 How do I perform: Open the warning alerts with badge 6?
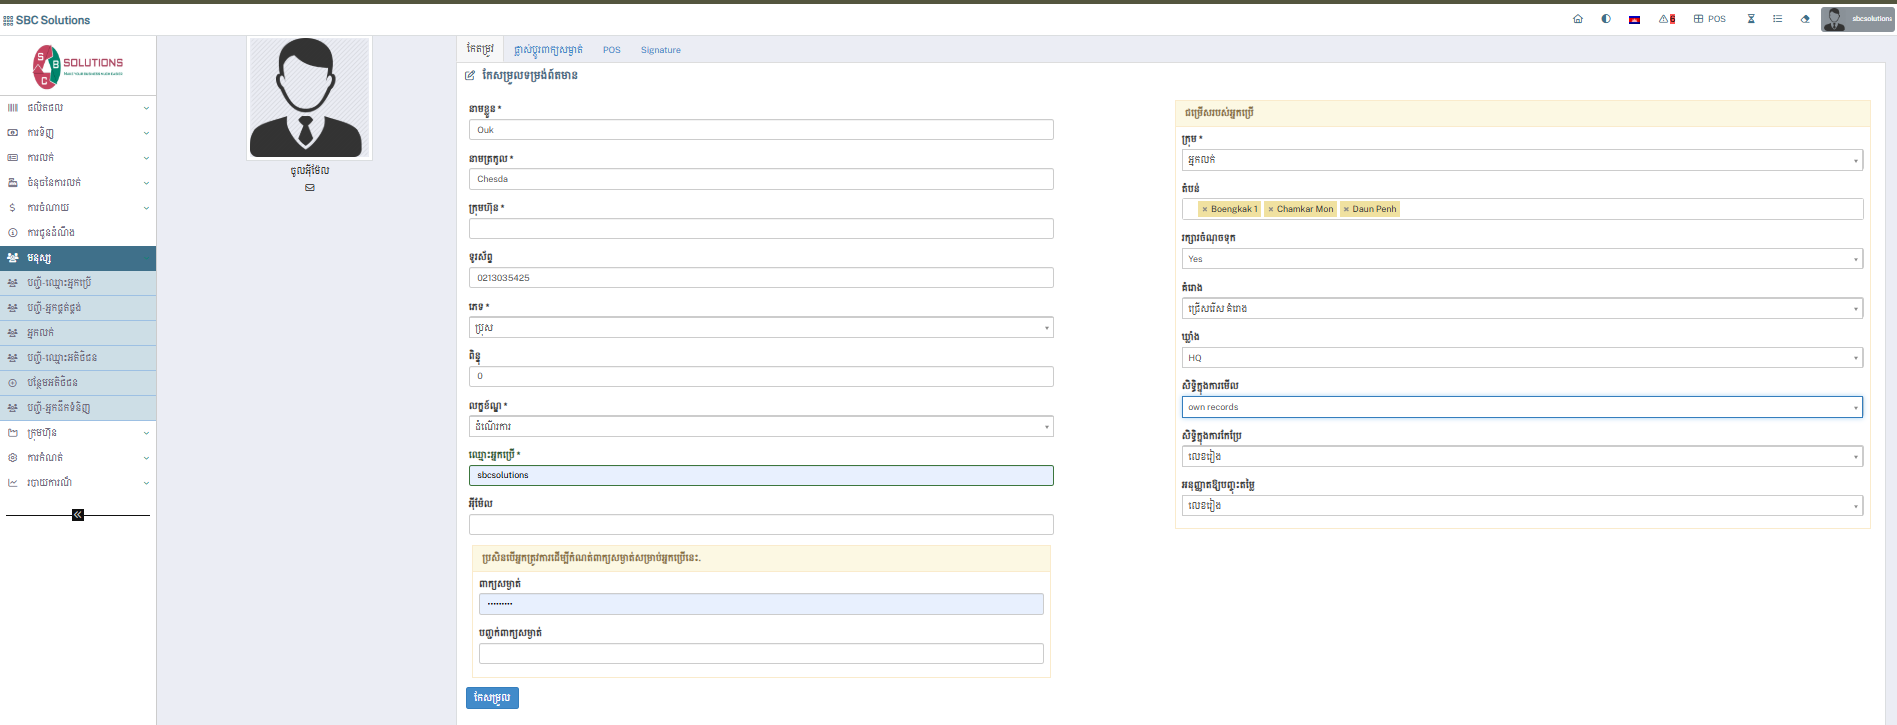(1666, 19)
